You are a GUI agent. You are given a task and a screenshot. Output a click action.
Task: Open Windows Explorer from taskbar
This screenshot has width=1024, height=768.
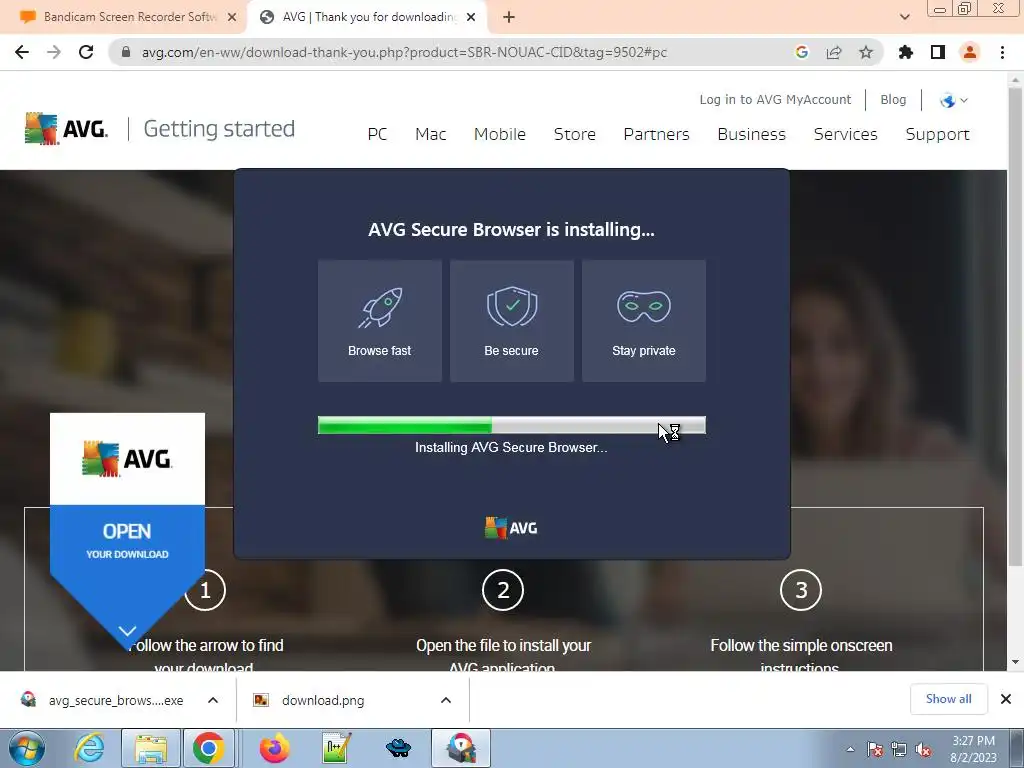click(151, 748)
